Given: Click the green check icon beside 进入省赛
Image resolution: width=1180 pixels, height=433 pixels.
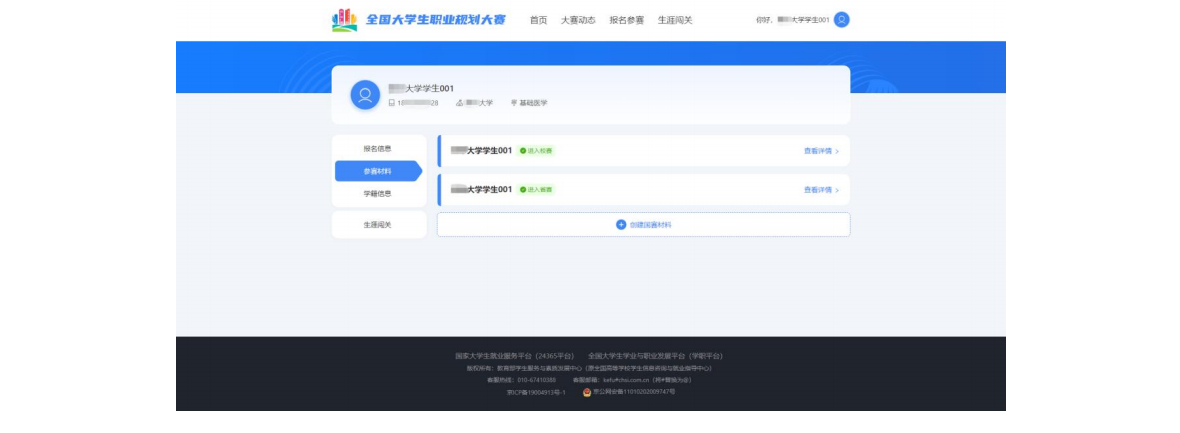Looking at the screenshot, I should (522, 189).
